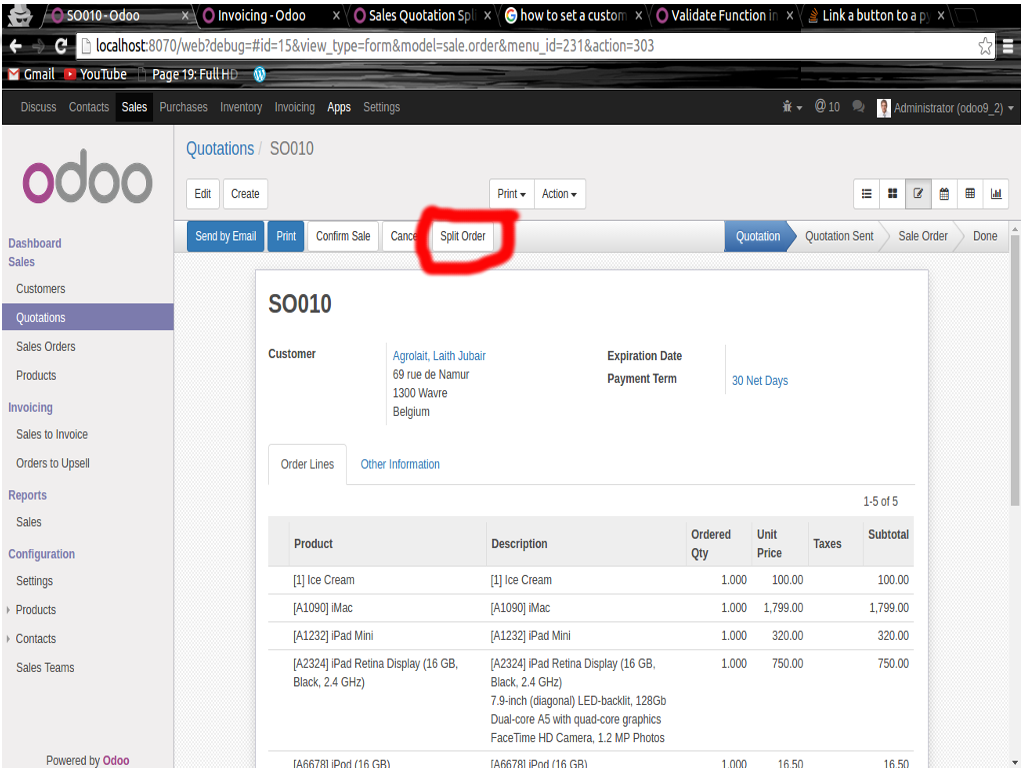
Task: Click the Odoo link in Powered by
Action: tap(116, 760)
